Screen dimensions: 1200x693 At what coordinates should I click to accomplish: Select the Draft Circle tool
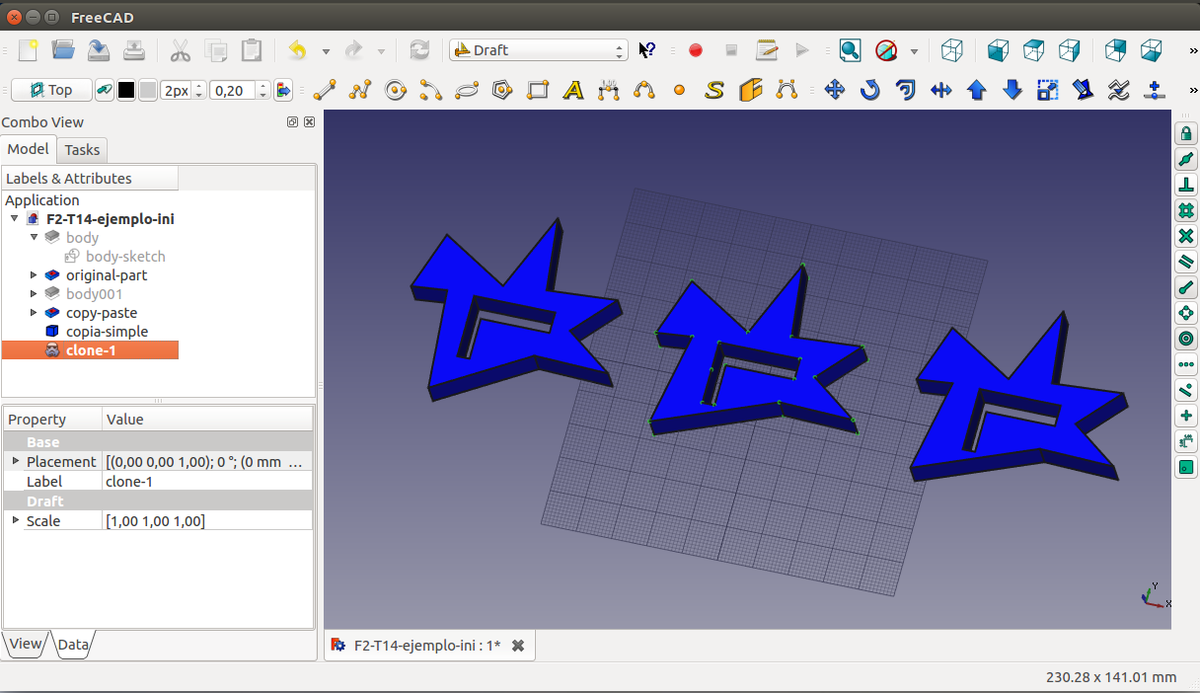(x=395, y=90)
